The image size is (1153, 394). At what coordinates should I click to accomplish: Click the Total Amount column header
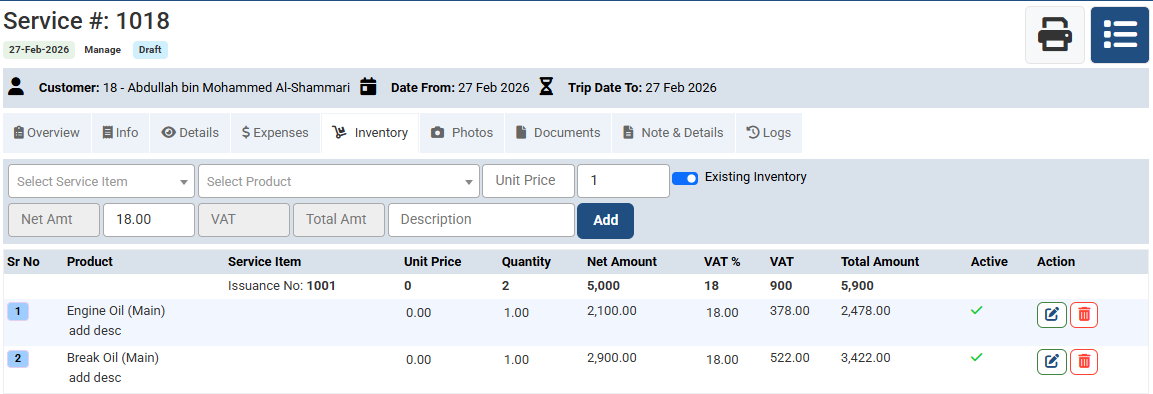click(x=880, y=262)
